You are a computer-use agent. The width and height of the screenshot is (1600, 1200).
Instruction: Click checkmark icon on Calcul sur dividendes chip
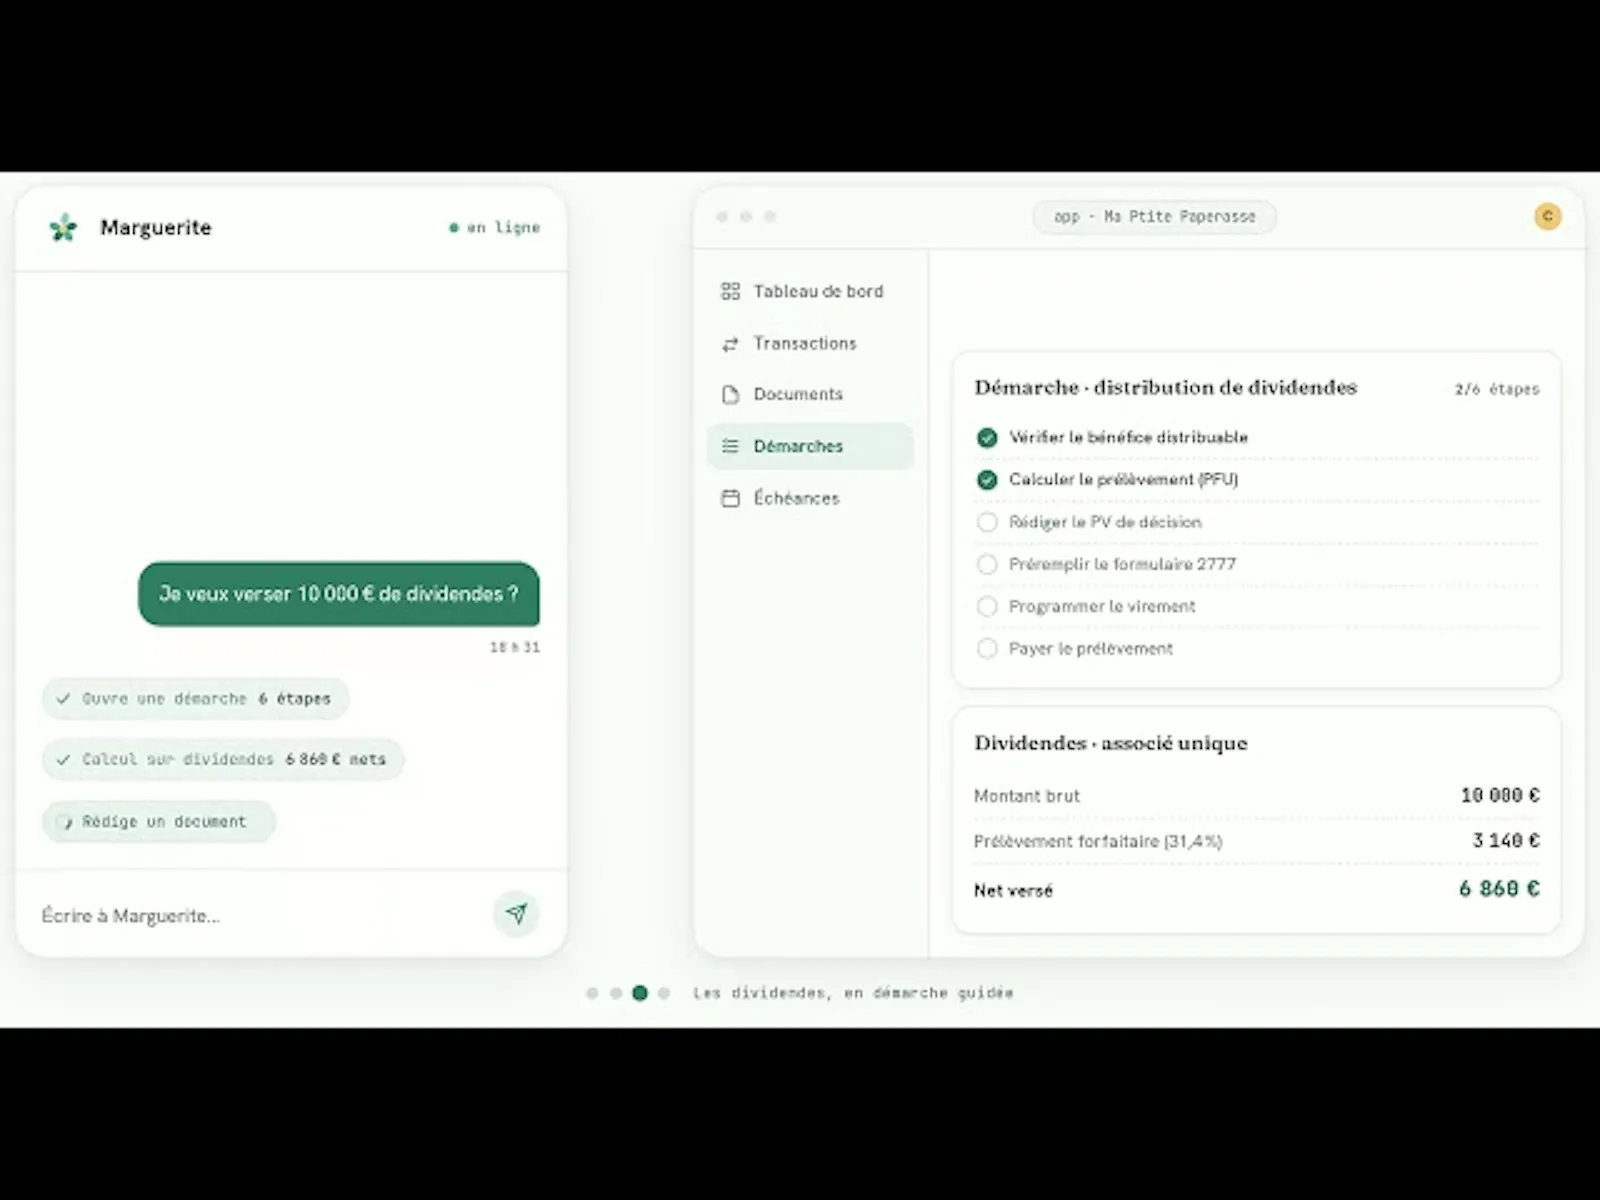pyautogui.click(x=63, y=760)
